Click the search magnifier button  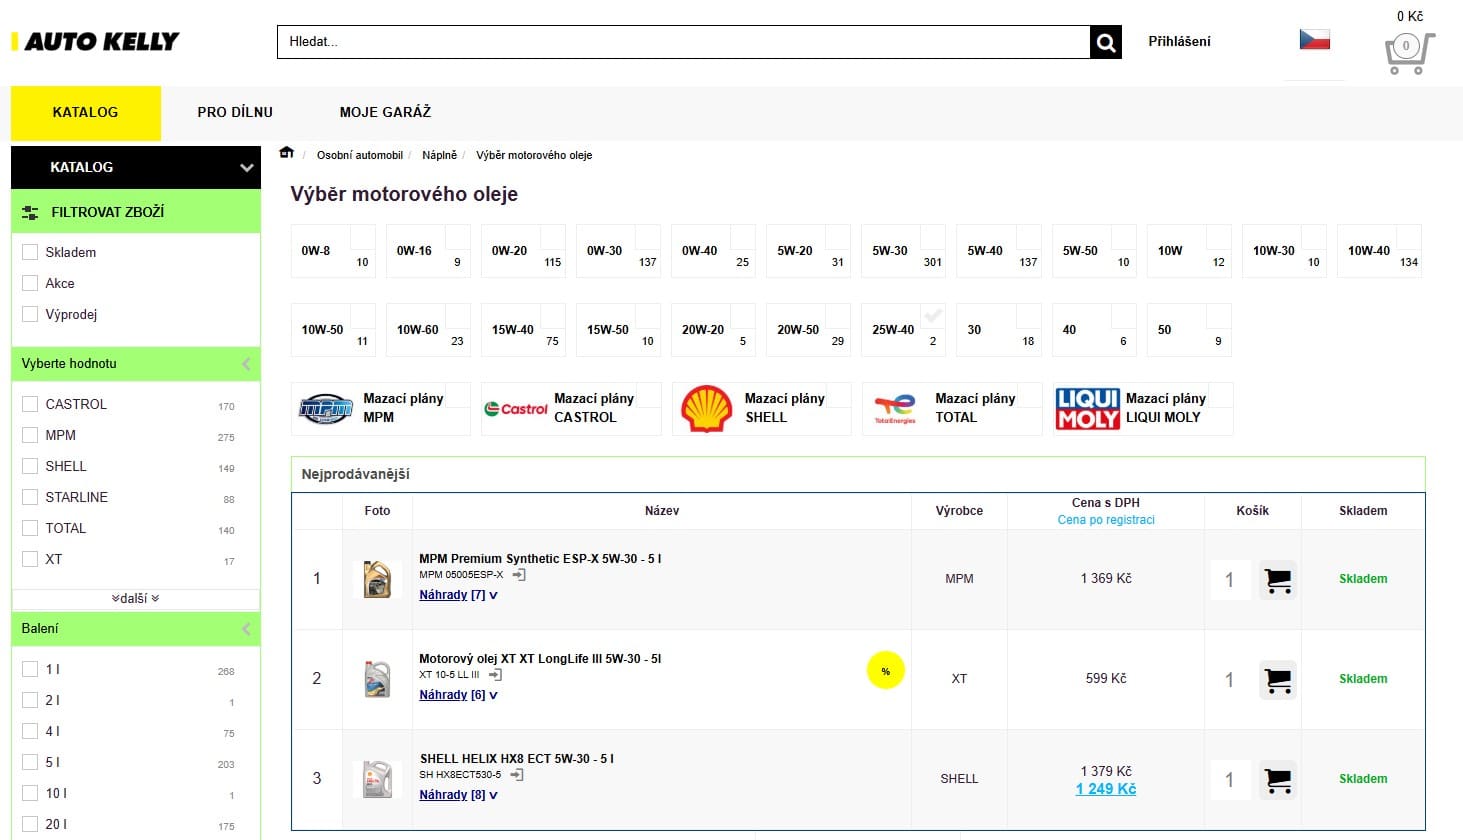pos(1105,42)
